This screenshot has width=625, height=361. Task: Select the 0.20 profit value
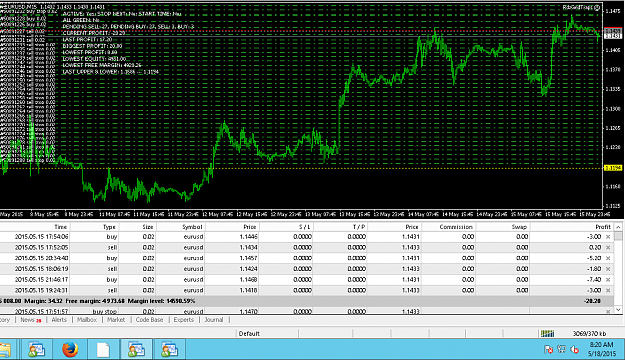pyautogui.click(x=595, y=247)
